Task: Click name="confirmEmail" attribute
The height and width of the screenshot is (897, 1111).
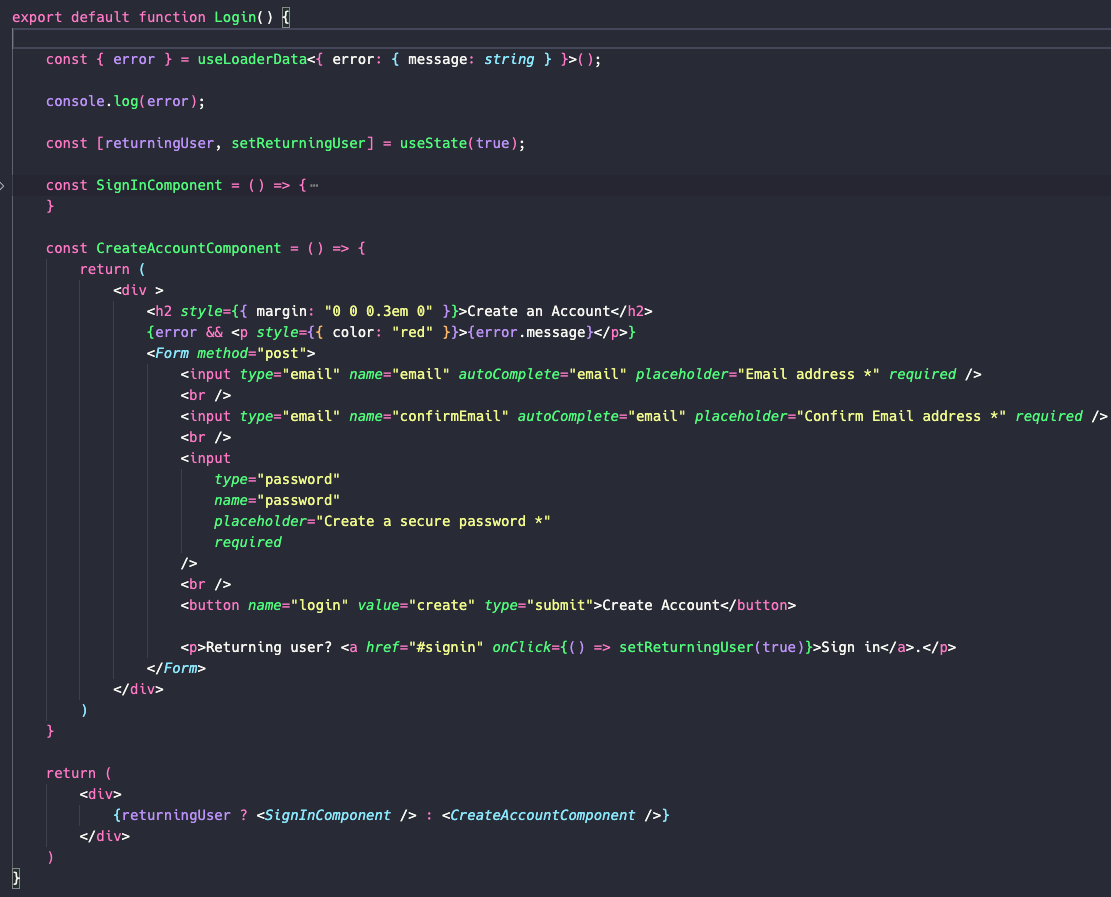Action: point(429,417)
